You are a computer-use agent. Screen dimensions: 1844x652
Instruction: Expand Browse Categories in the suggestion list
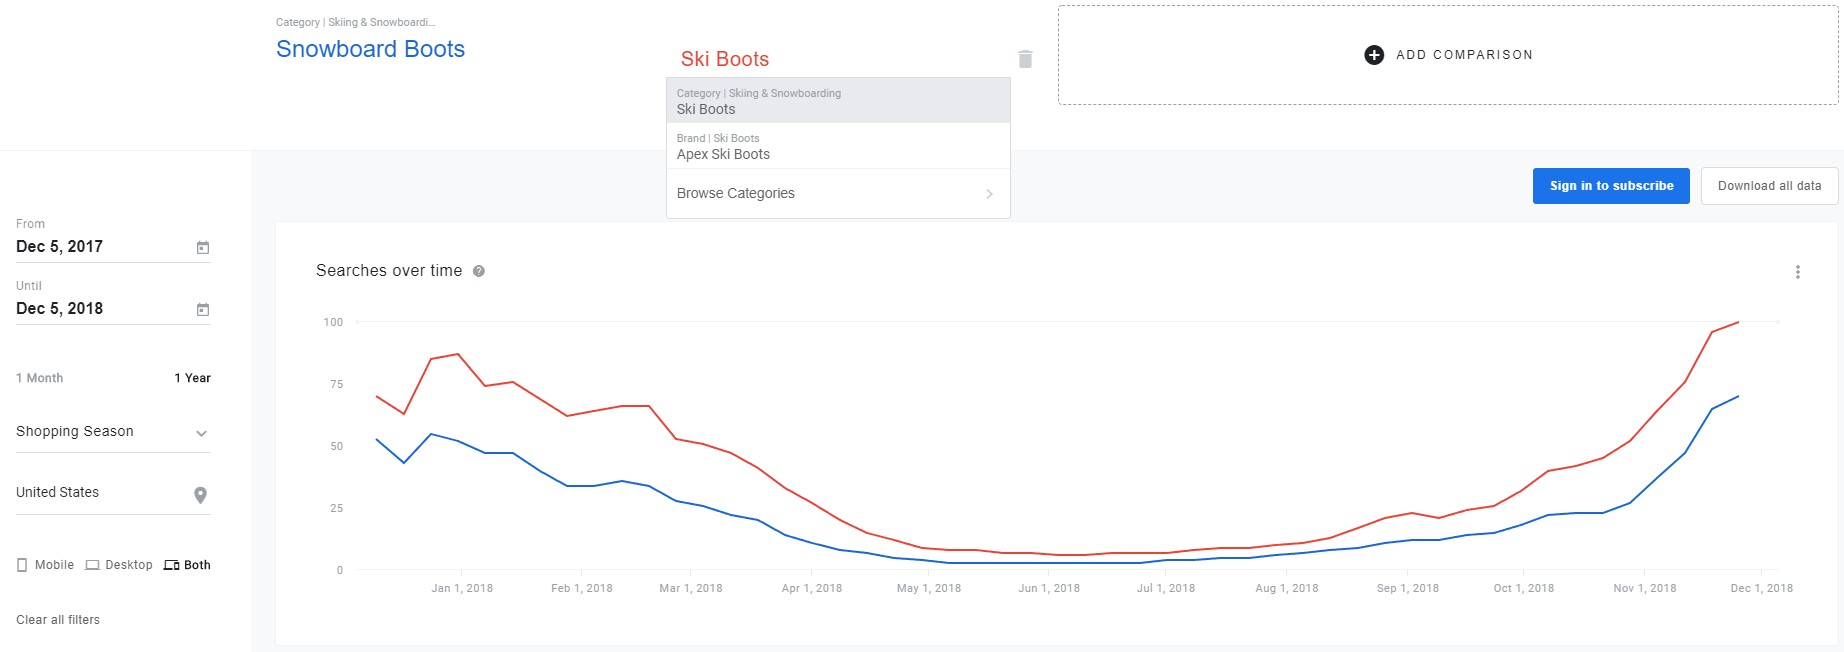838,194
